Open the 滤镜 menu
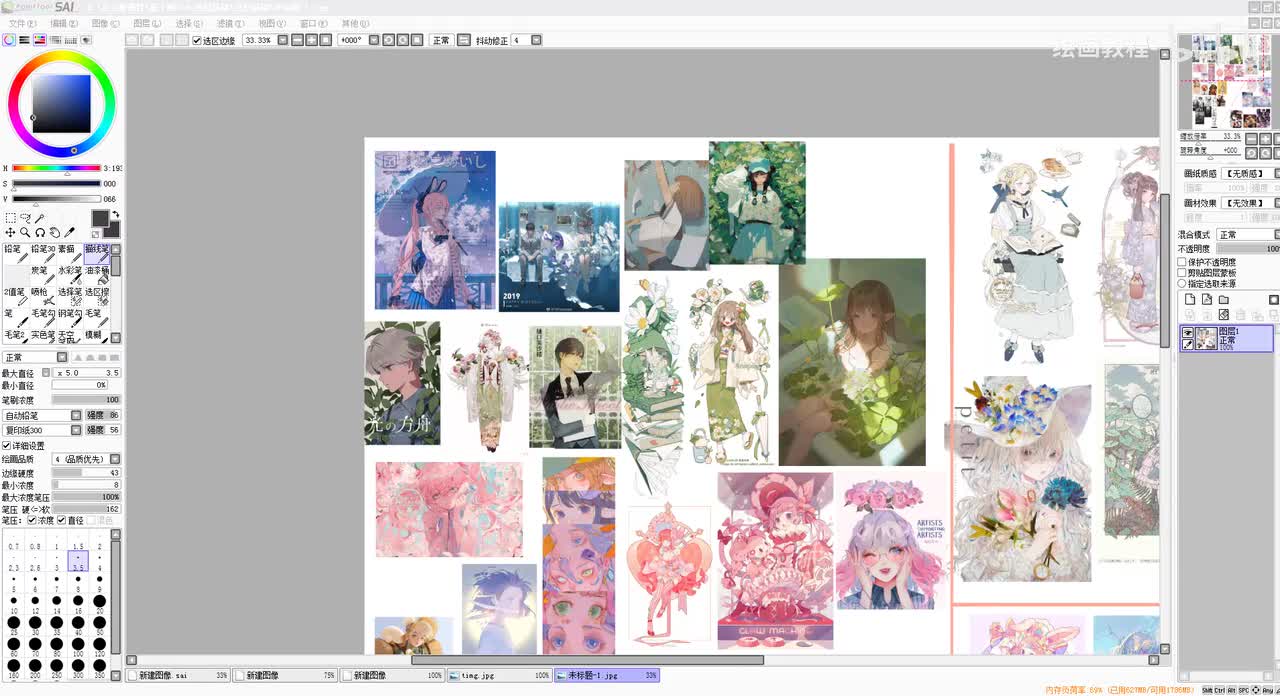The image size is (1280, 696). click(231, 23)
